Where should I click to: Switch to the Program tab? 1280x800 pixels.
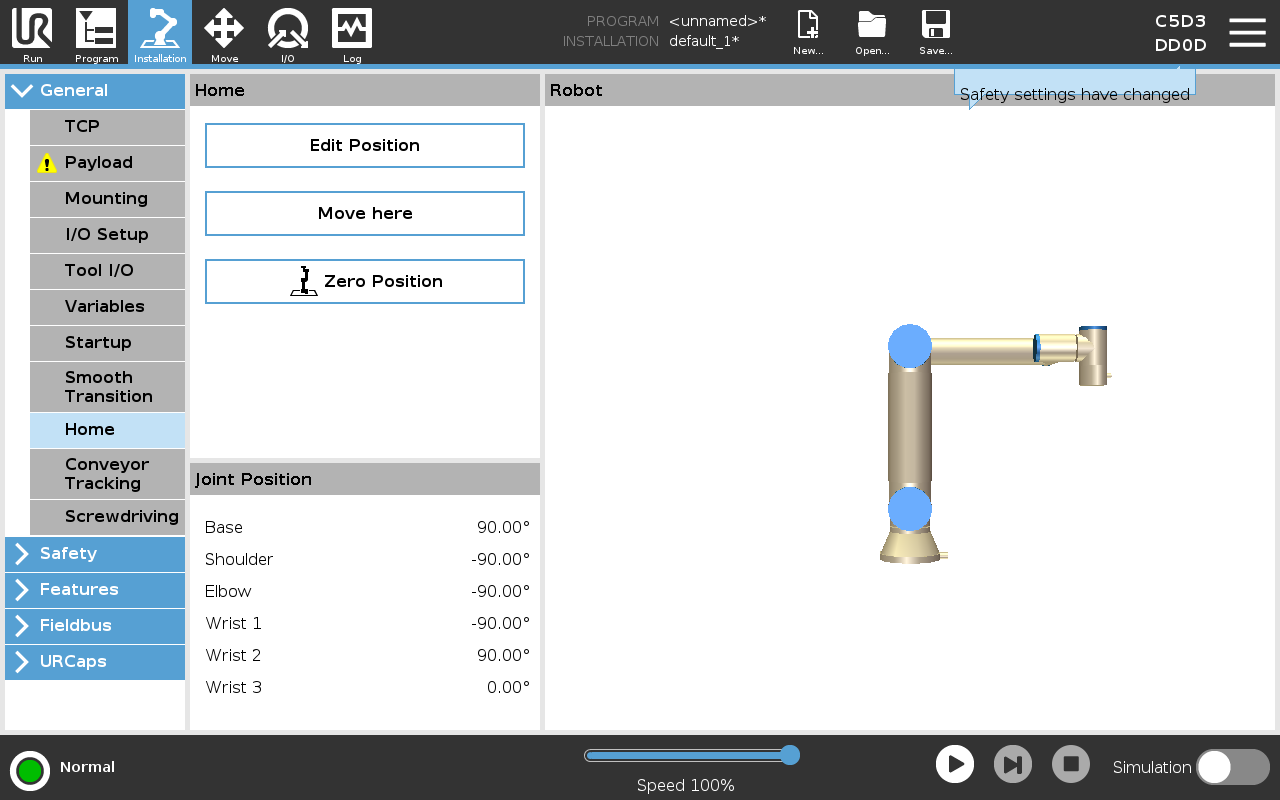pyautogui.click(x=96, y=32)
